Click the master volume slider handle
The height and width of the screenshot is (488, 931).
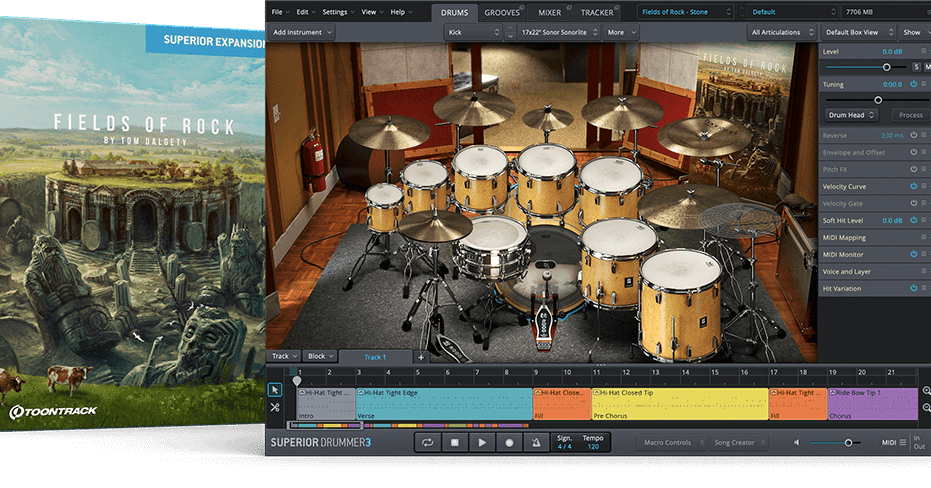(x=848, y=442)
